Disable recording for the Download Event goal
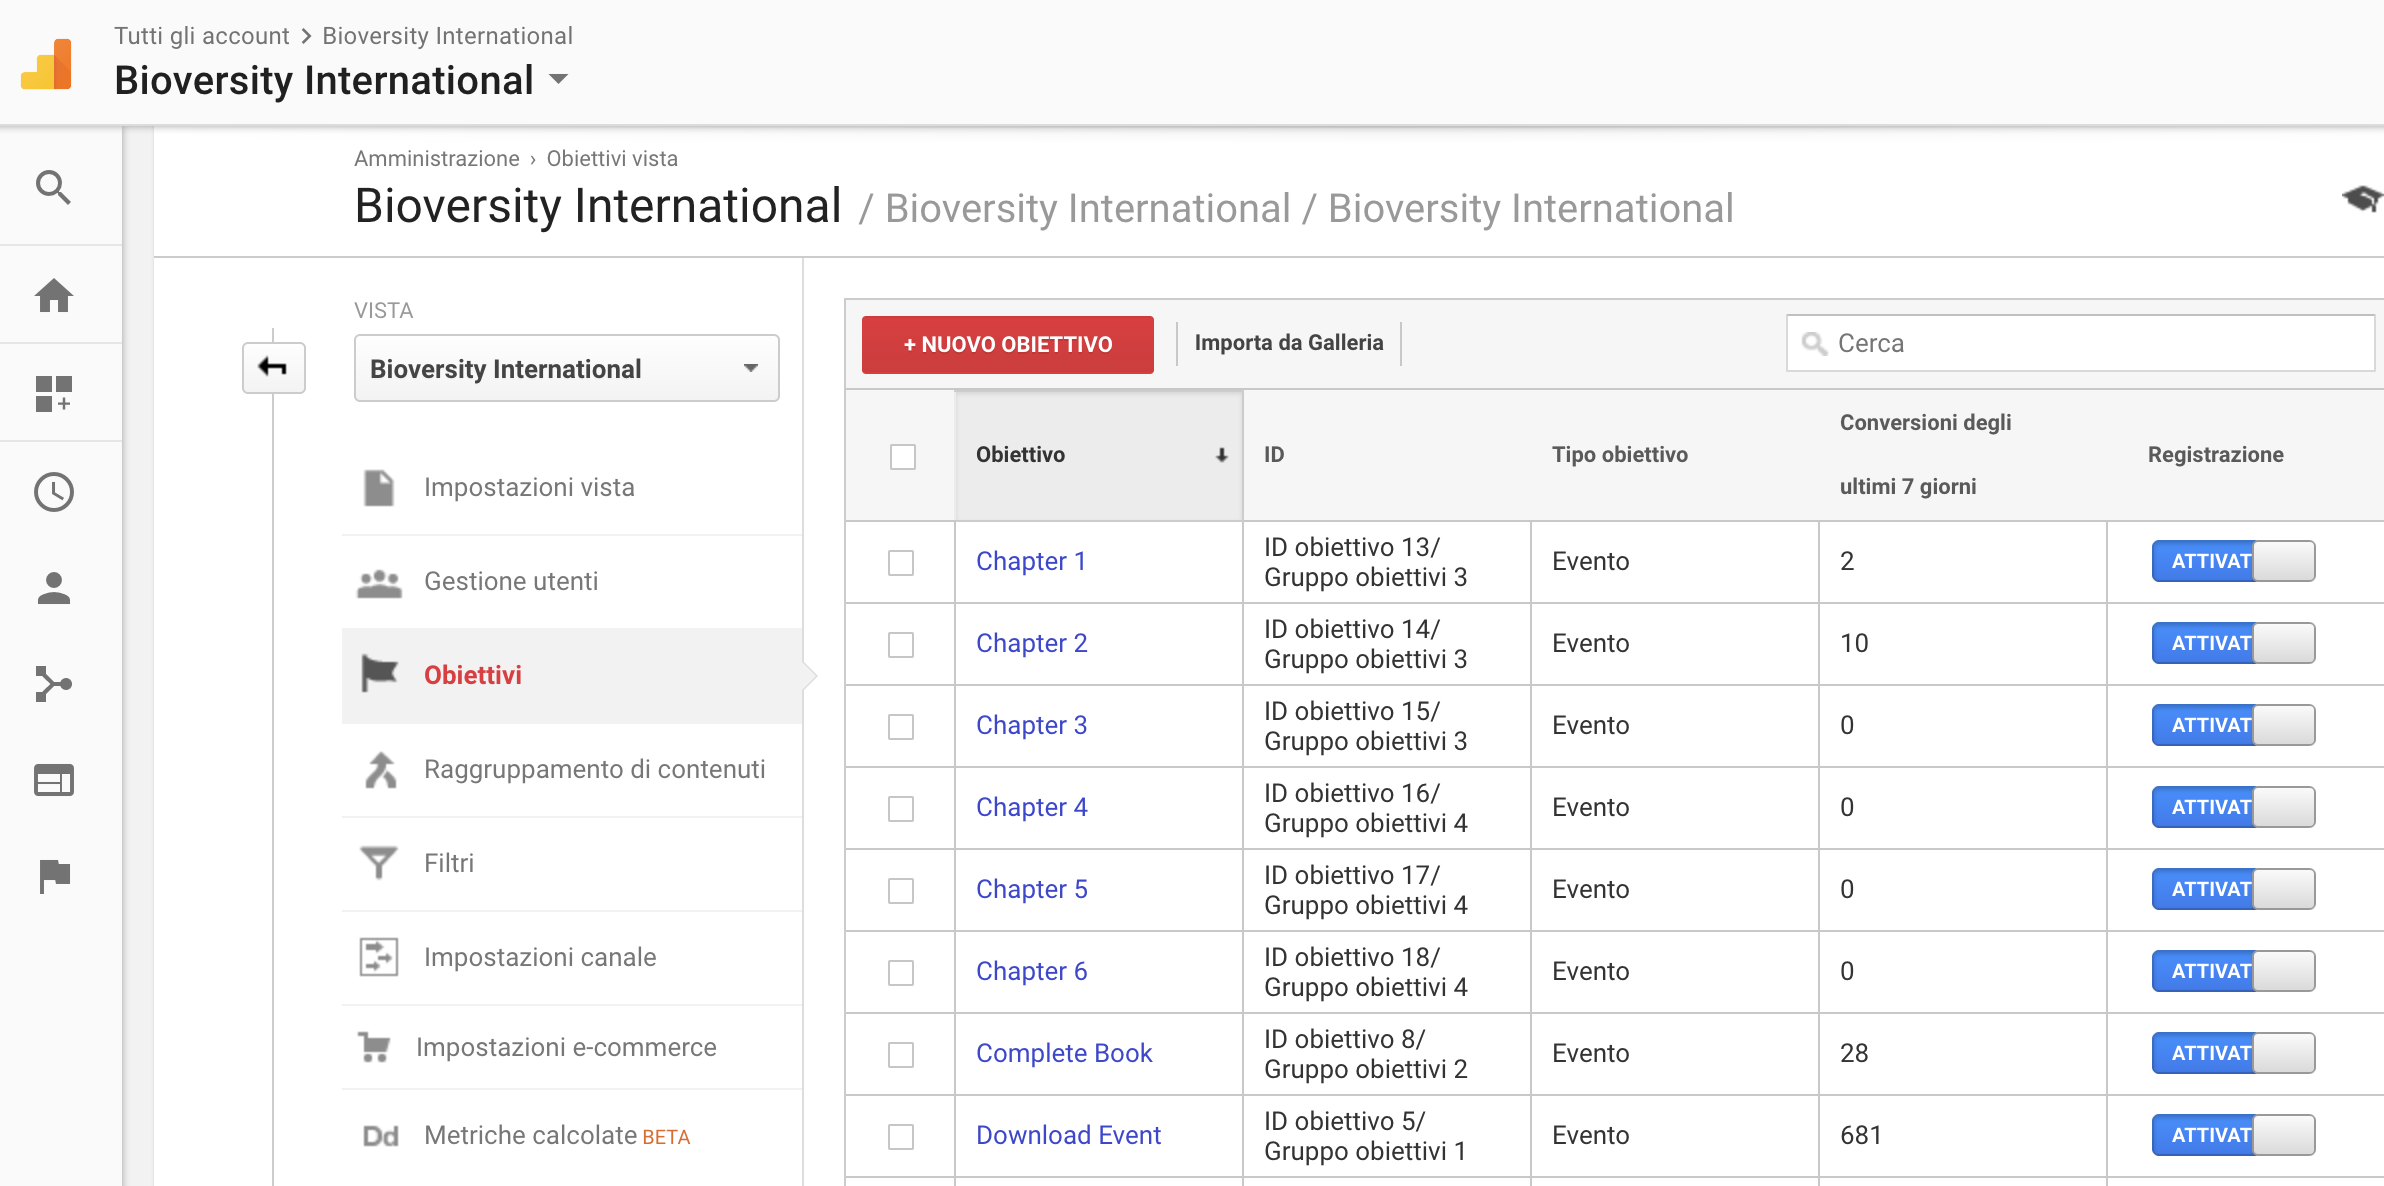Viewport: 2384px width, 1186px height. 2233,1135
